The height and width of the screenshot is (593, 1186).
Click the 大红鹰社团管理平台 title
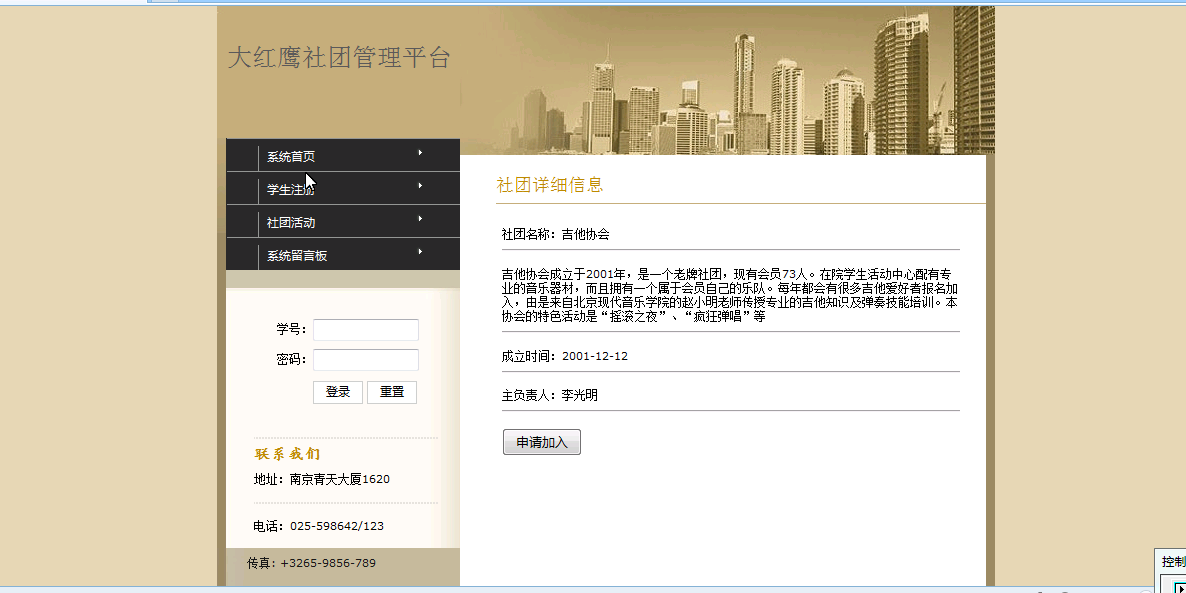(x=339, y=57)
